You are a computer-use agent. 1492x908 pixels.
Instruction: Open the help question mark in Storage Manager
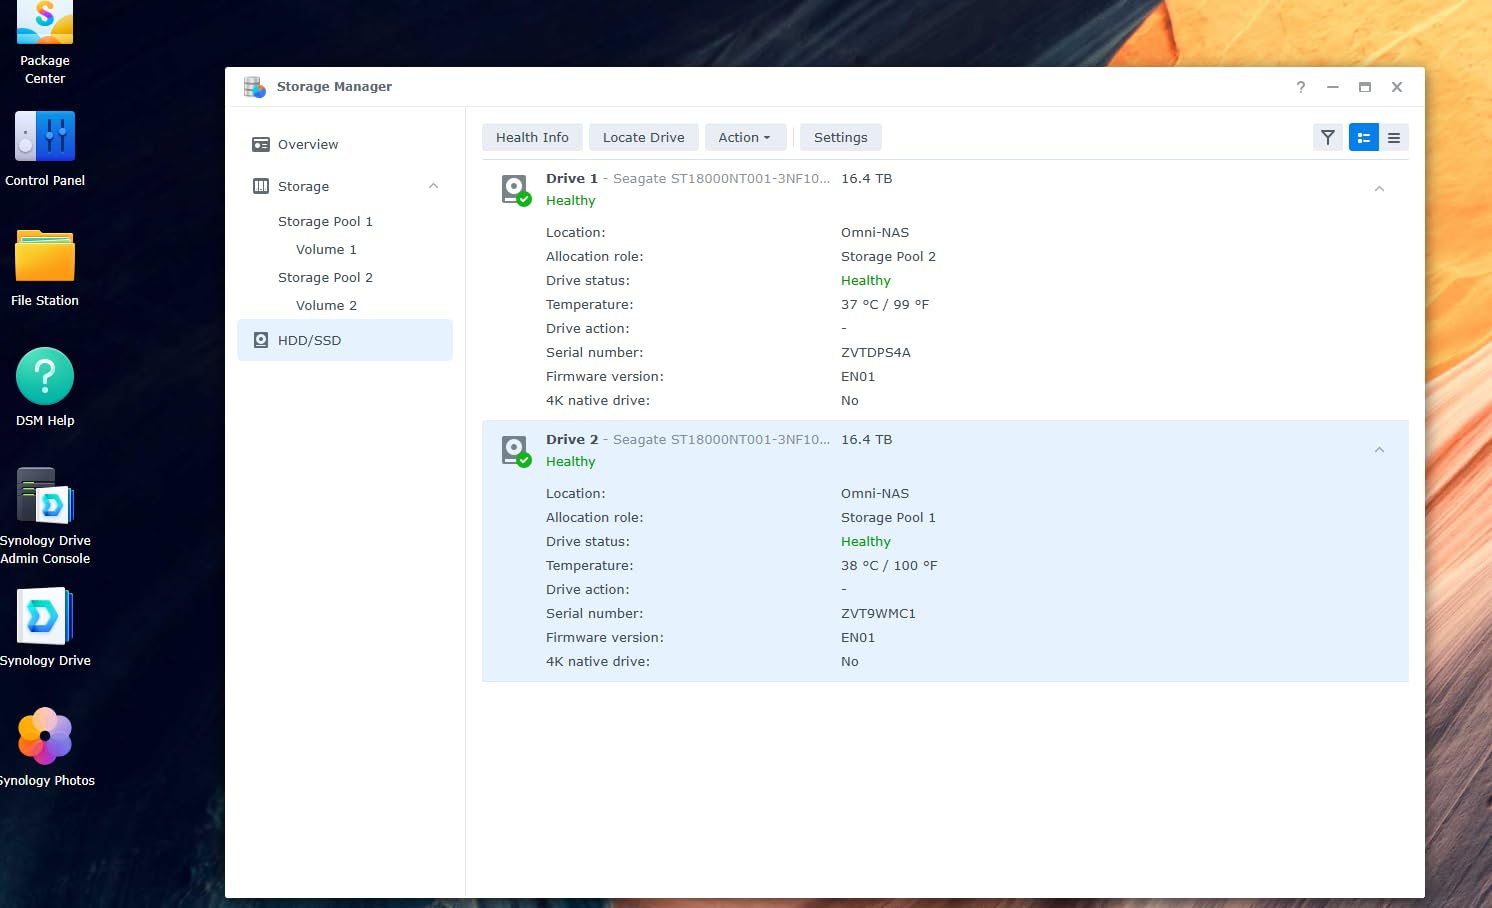[x=1301, y=87]
